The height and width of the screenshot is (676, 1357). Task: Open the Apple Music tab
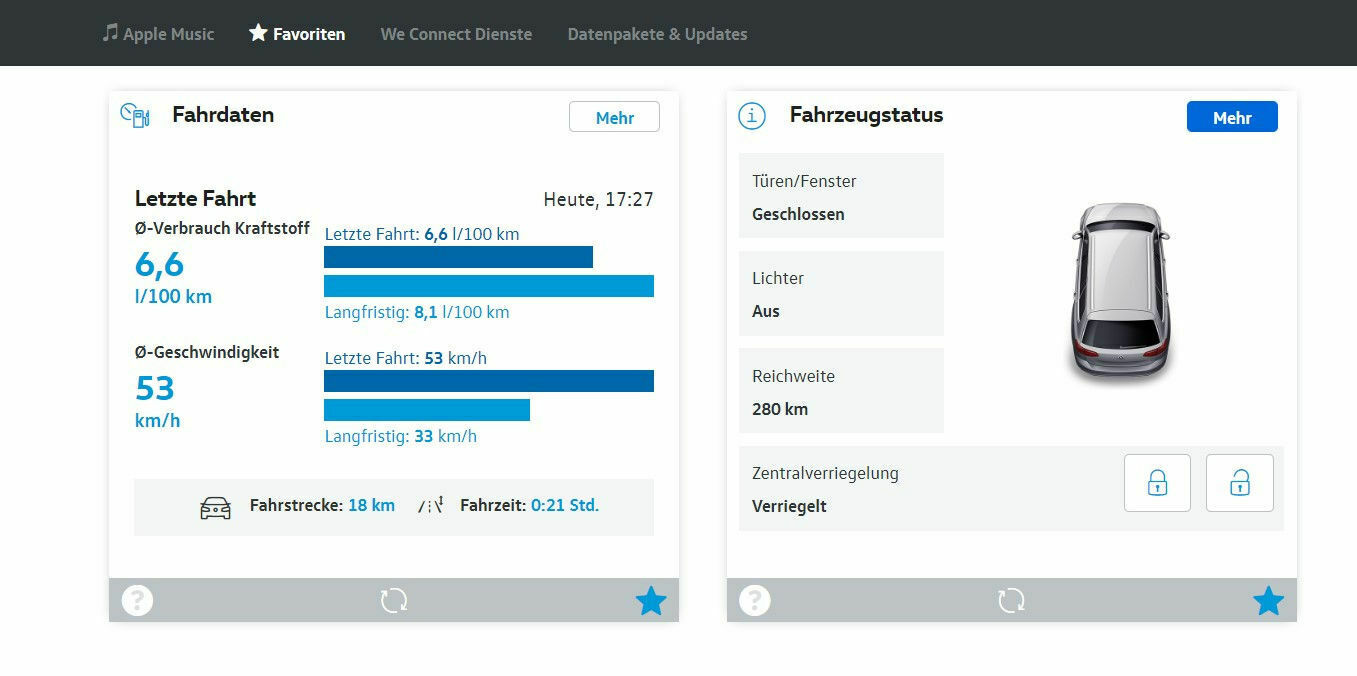[x=158, y=34]
